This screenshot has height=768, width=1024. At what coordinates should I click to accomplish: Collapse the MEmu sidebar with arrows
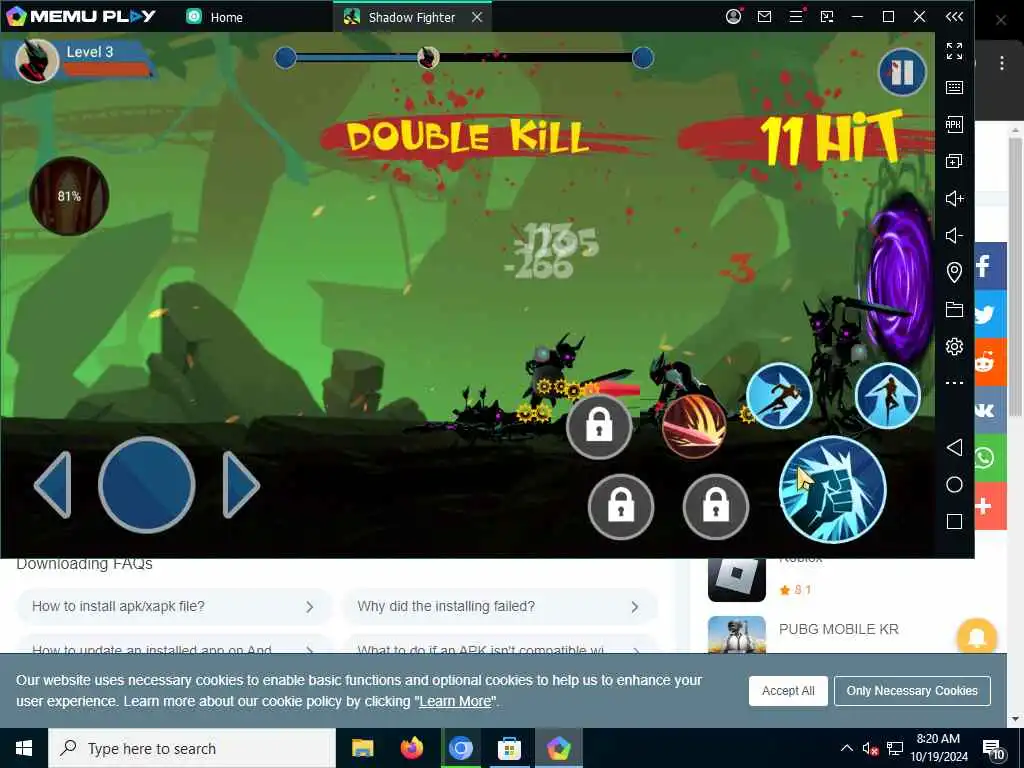coord(954,17)
